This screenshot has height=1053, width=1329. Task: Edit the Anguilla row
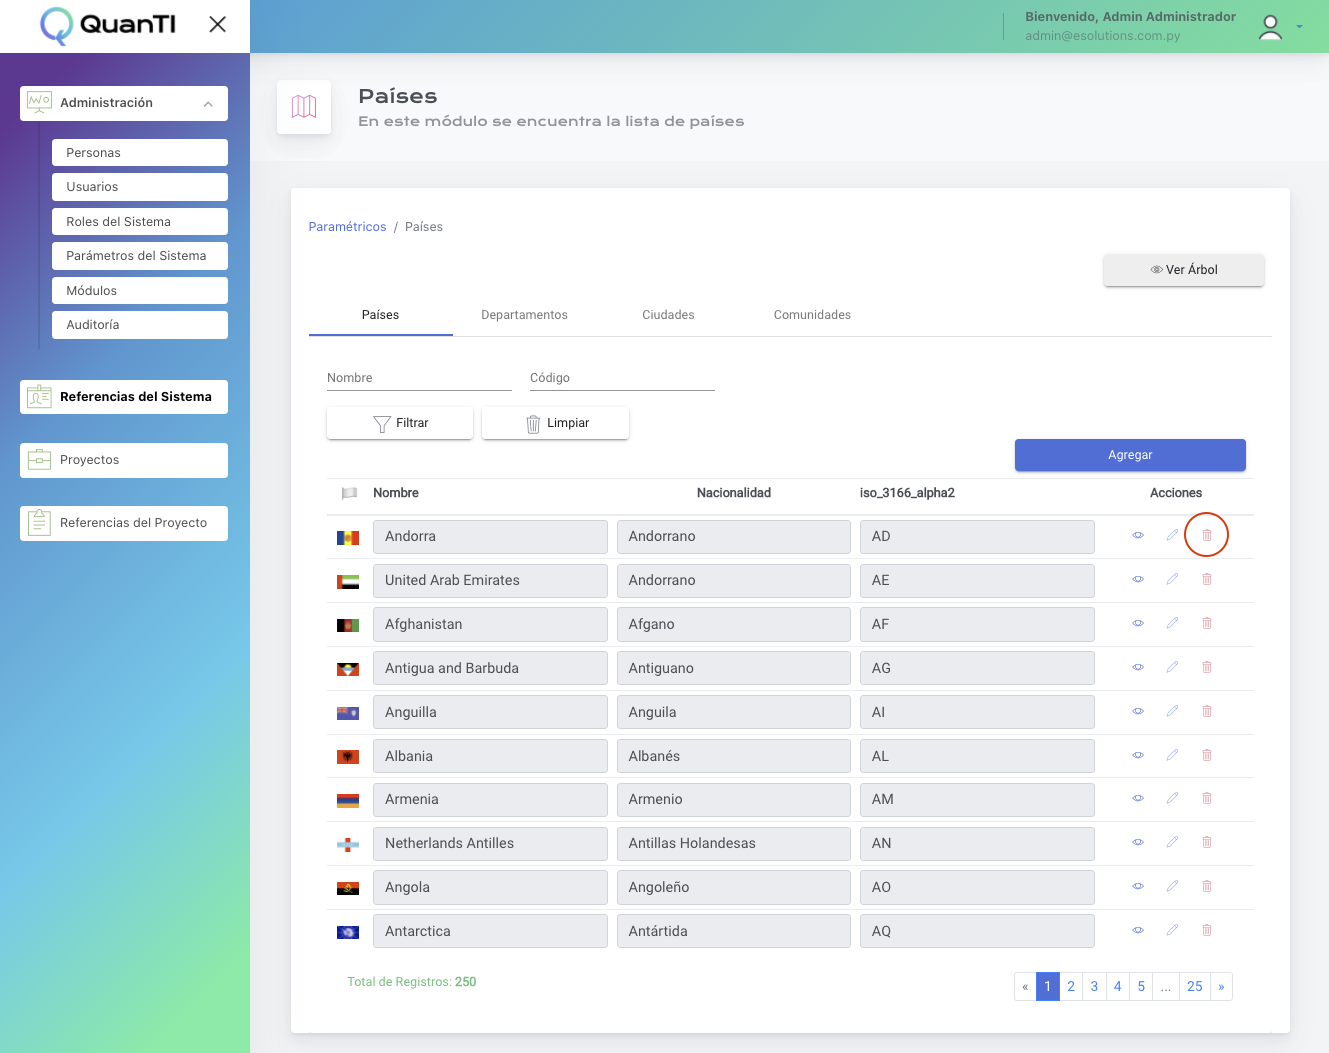(1172, 712)
